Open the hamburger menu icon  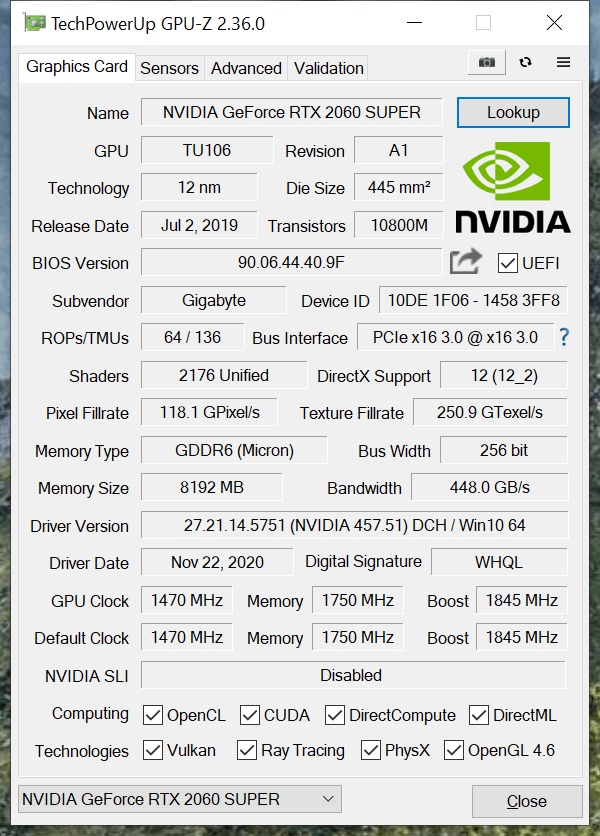click(563, 62)
